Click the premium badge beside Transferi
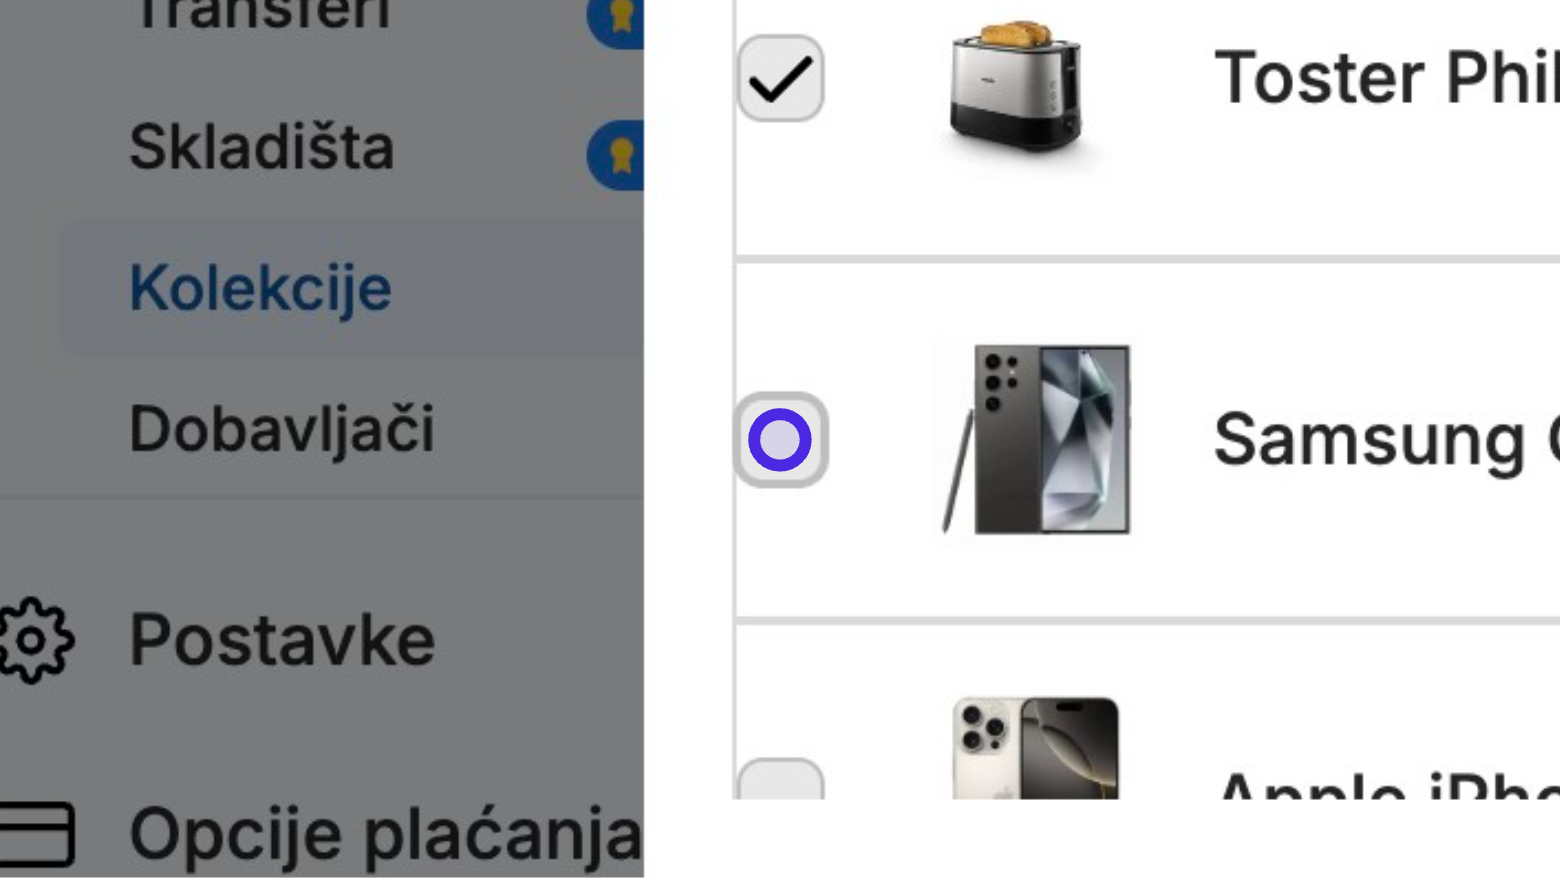 (x=616, y=18)
